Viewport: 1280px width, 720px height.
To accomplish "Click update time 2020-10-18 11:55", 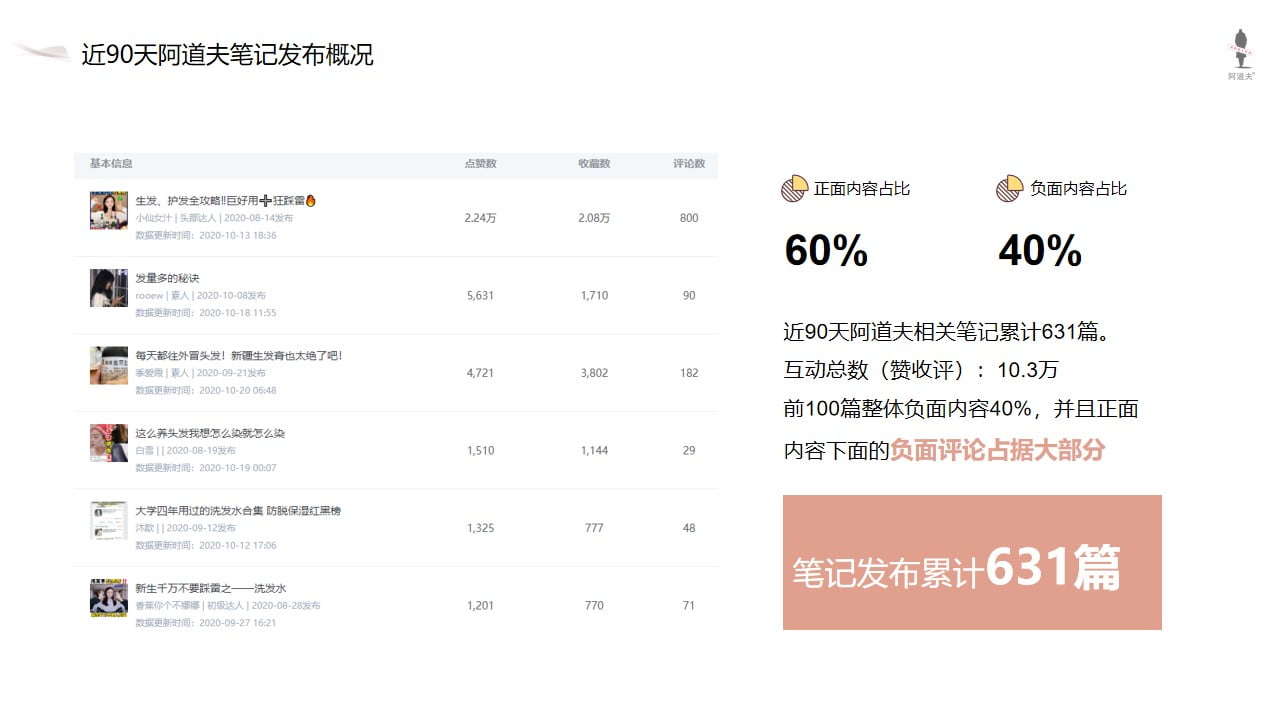I will (206, 313).
